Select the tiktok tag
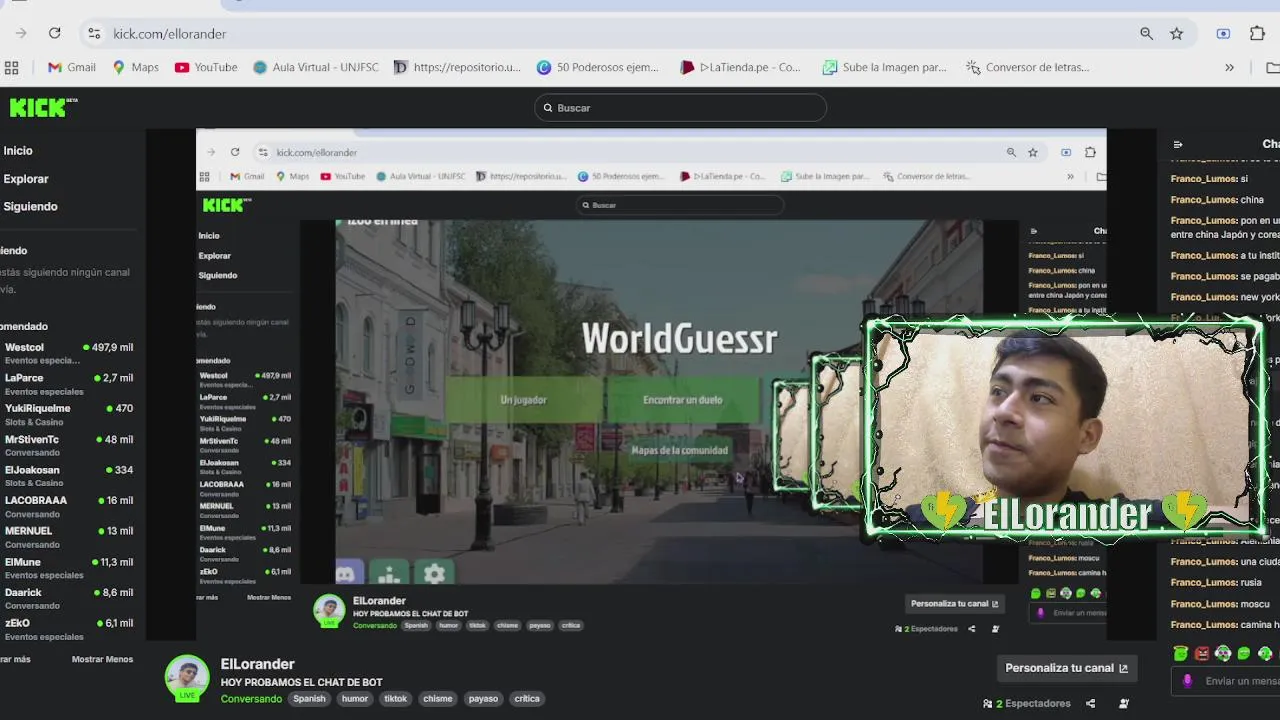The image size is (1280, 720). (x=396, y=698)
